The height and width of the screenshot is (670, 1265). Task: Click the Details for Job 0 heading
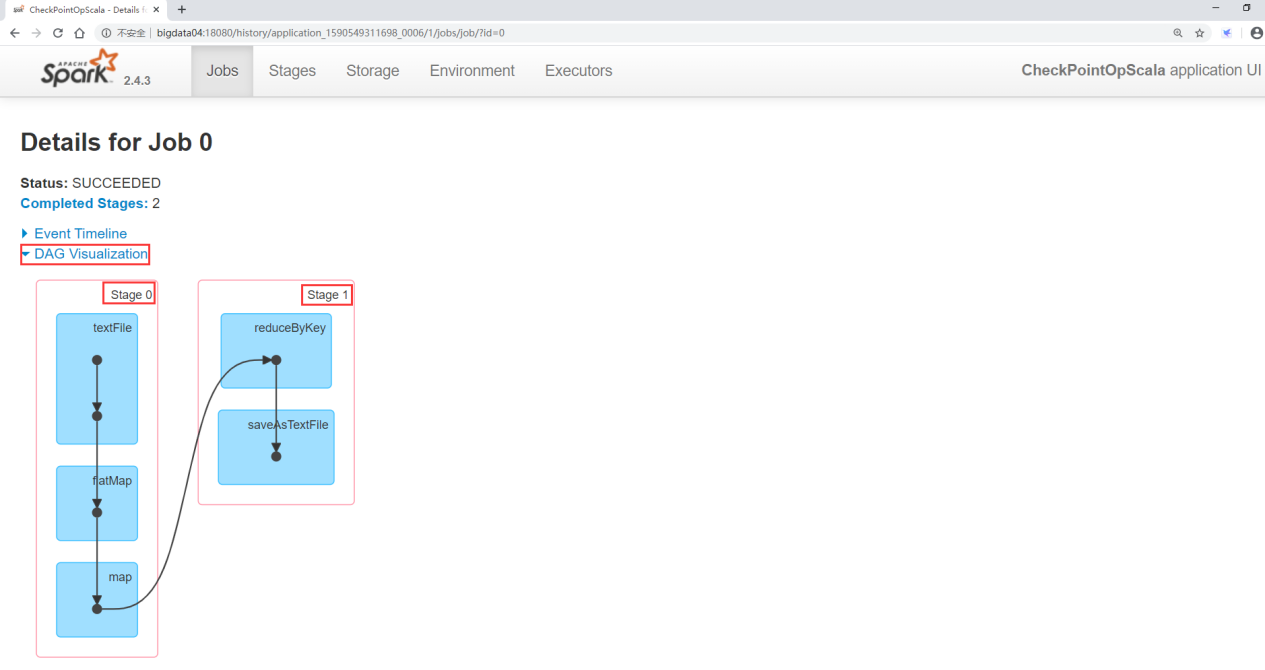[117, 142]
